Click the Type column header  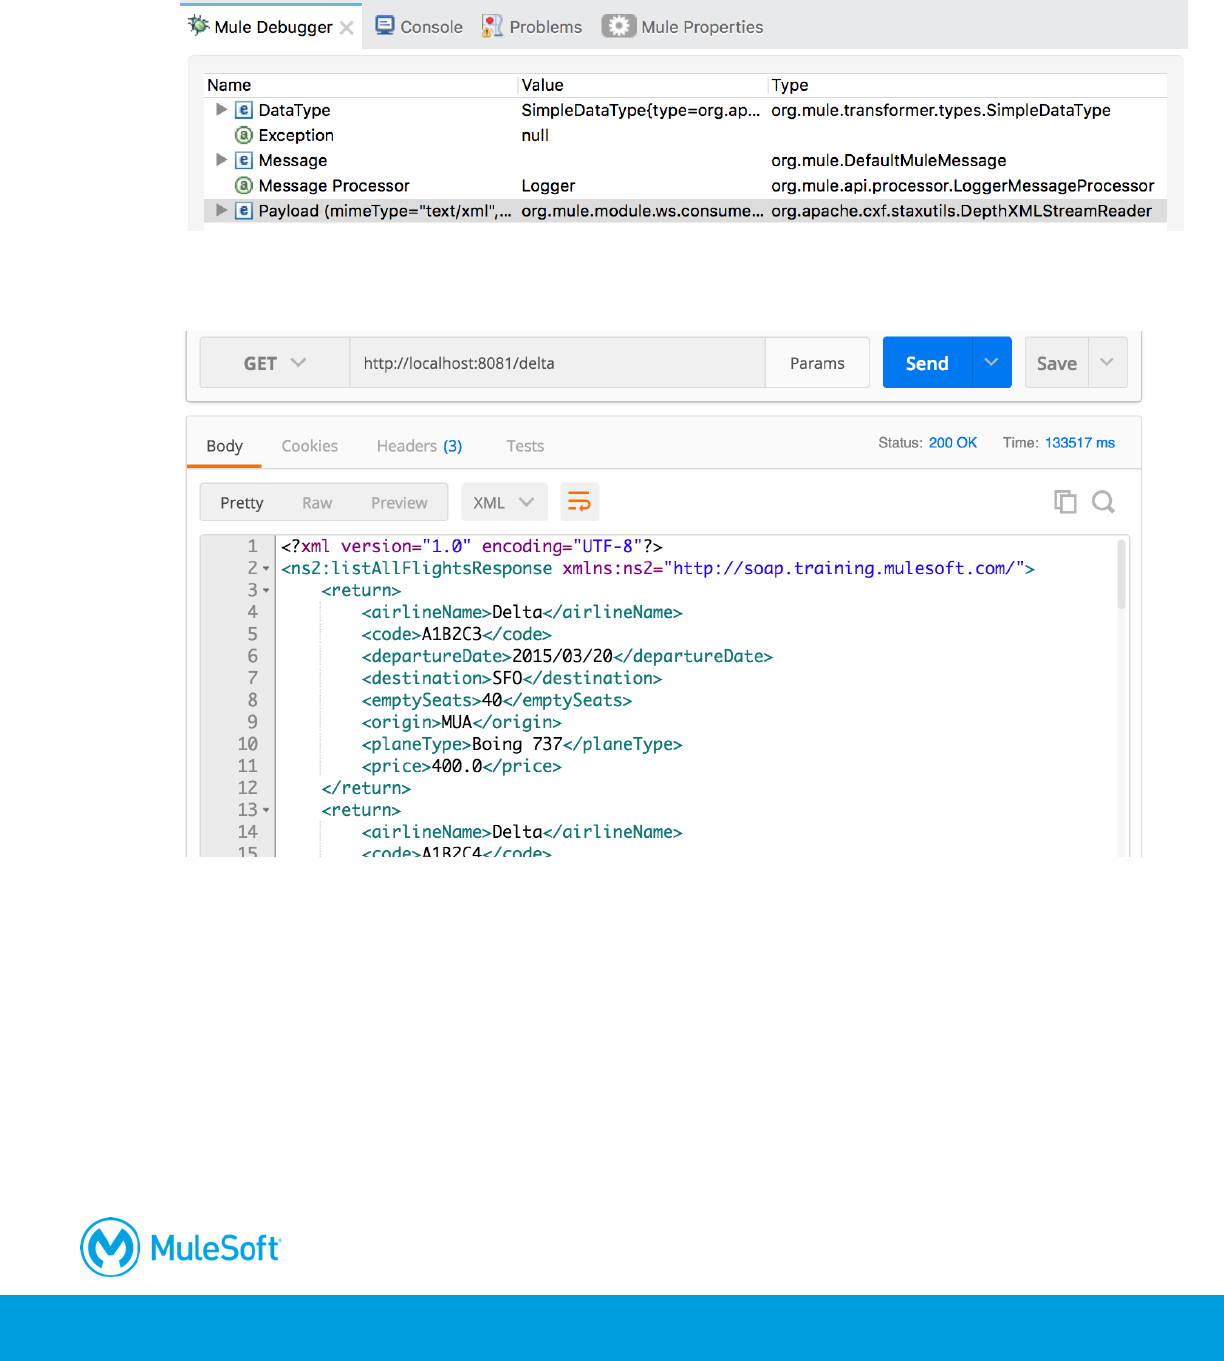(x=790, y=85)
